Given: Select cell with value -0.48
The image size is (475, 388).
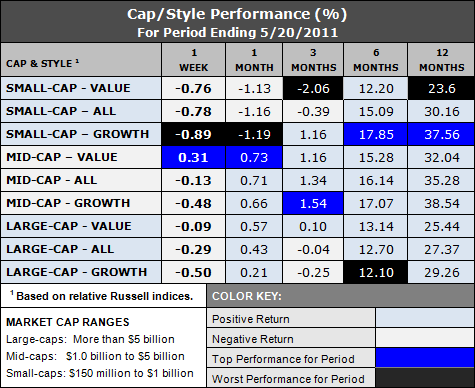Looking at the screenshot, I should (194, 203).
